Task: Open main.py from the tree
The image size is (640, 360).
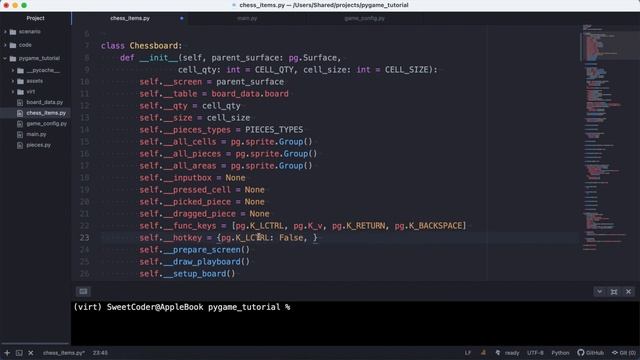Action: point(36,134)
